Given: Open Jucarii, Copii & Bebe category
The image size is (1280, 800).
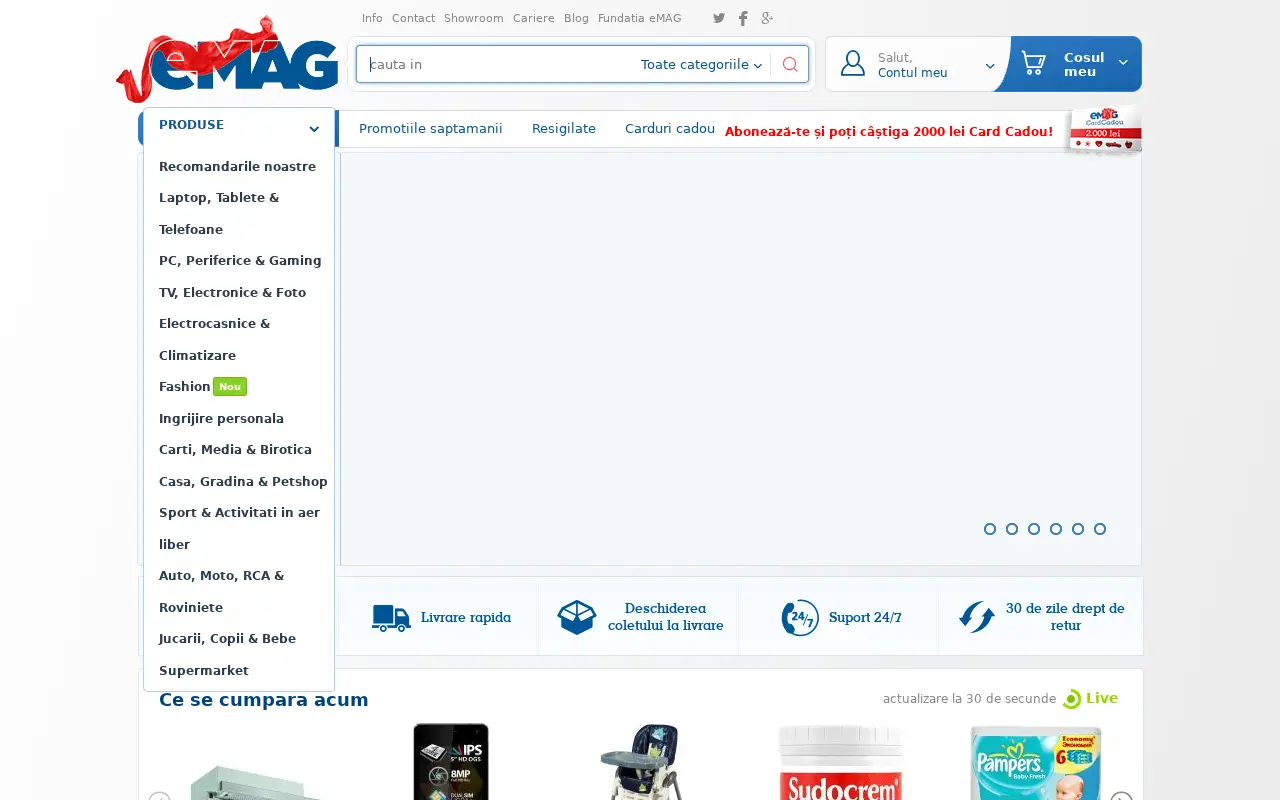Looking at the screenshot, I should (x=227, y=638).
